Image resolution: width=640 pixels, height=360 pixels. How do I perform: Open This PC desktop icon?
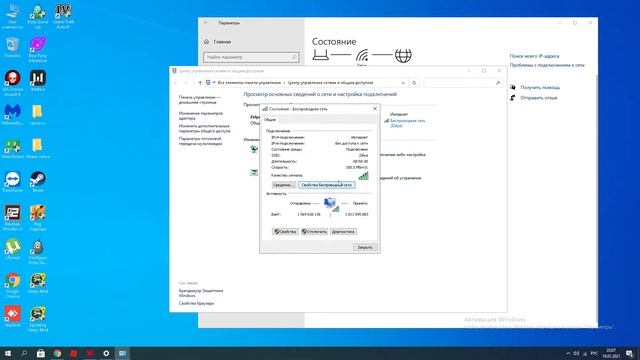click(12, 16)
